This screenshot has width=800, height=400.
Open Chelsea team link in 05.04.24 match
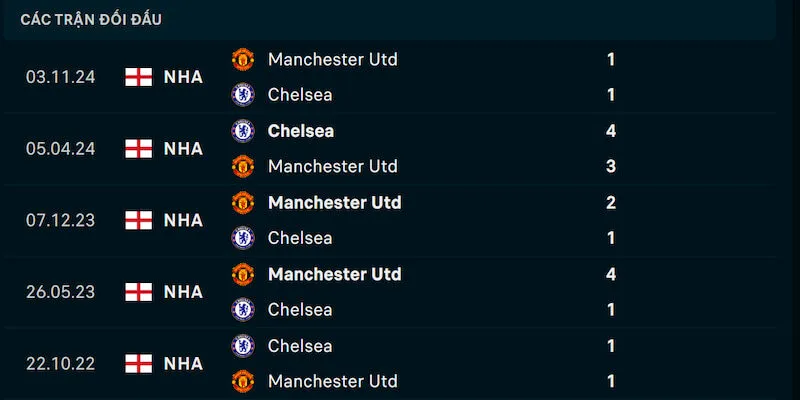point(300,131)
